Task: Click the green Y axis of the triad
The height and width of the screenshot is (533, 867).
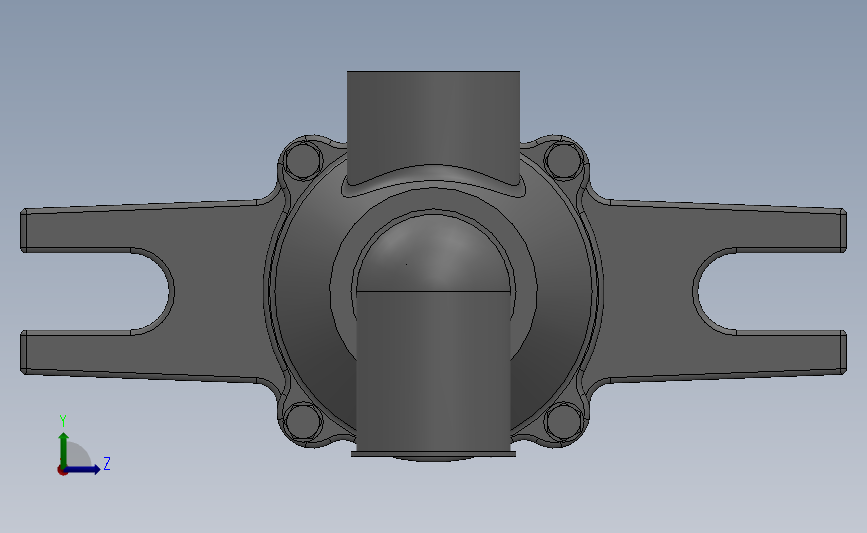Action: [x=64, y=449]
